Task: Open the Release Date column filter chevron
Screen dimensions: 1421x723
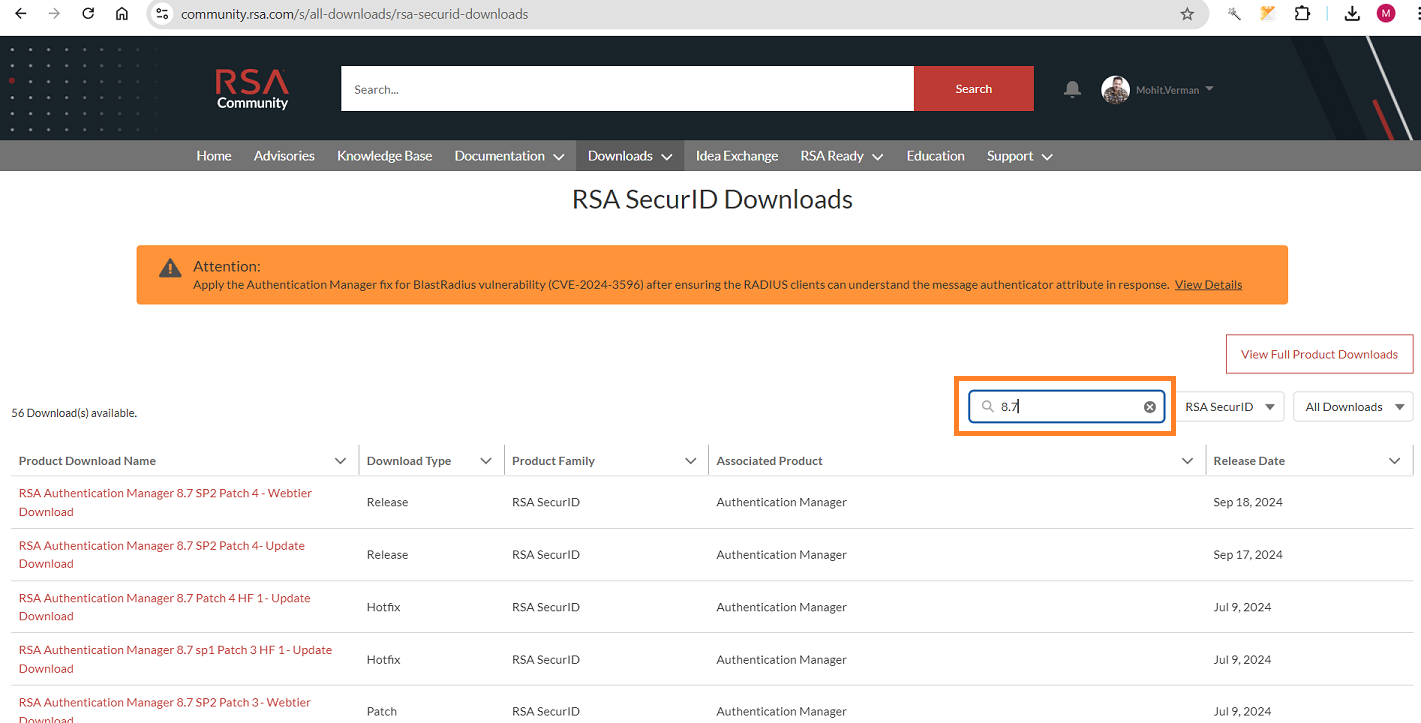Action: click(1394, 460)
